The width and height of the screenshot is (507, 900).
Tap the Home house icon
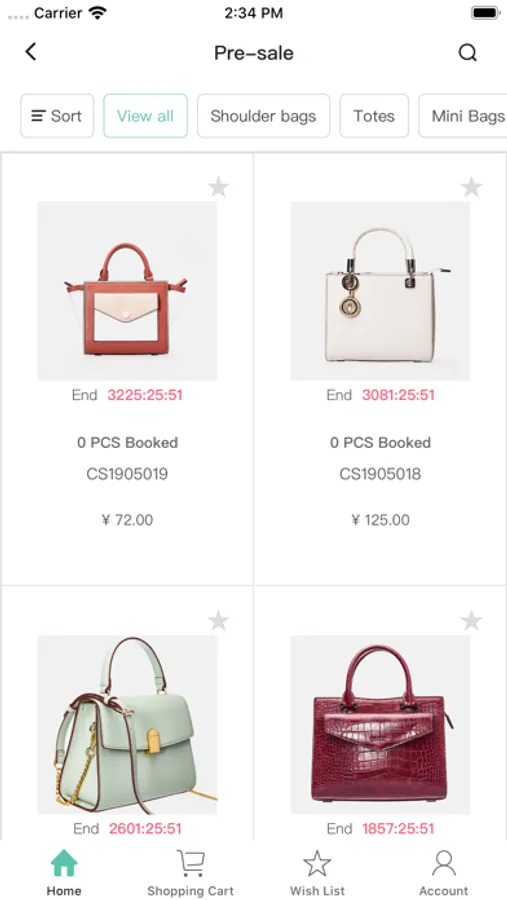coord(64,863)
